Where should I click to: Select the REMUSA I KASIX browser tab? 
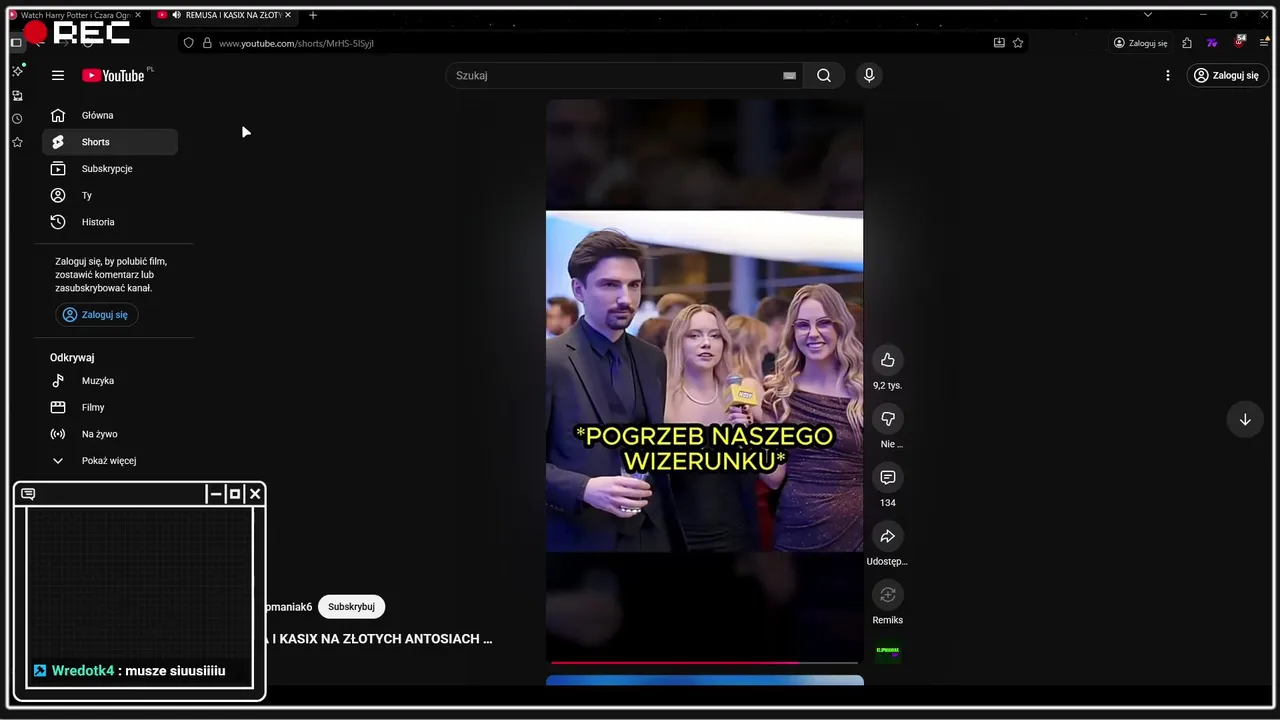click(x=223, y=15)
